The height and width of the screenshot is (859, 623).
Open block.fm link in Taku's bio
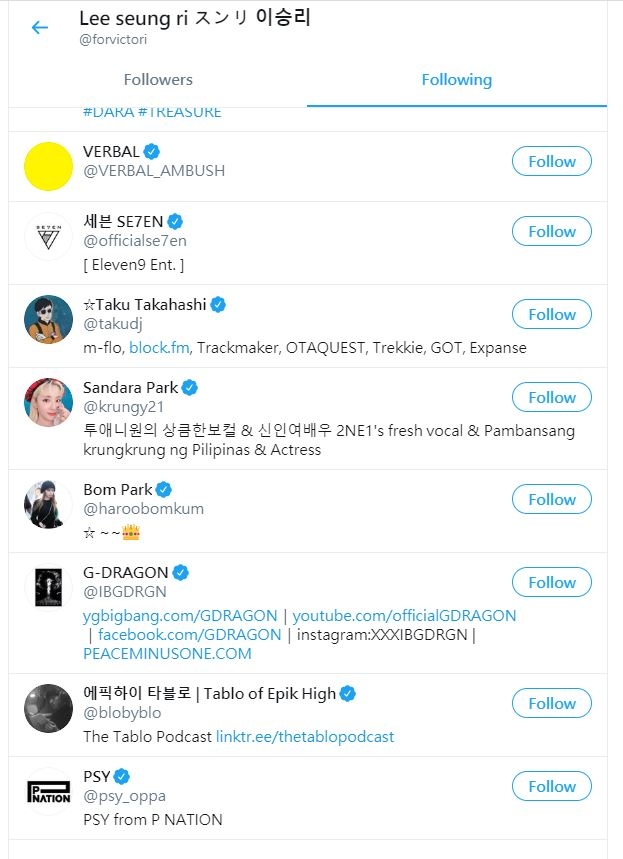(159, 348)
